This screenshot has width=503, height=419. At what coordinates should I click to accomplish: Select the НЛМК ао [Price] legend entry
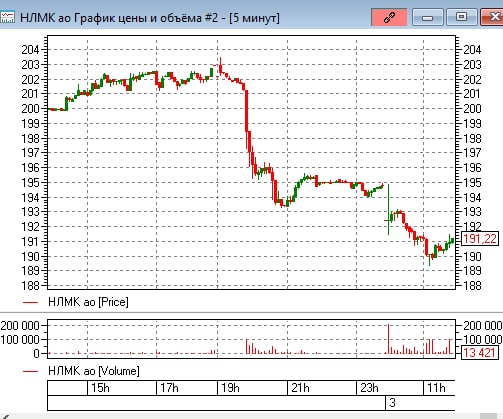76,302
